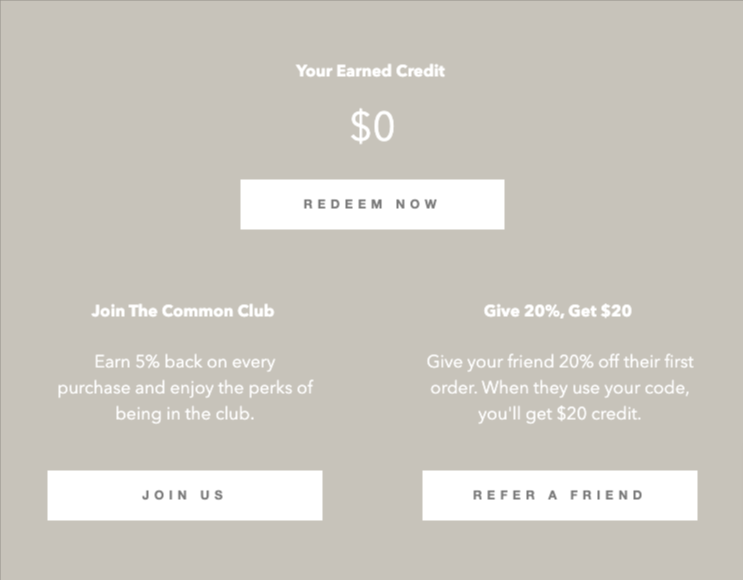
Task: Click the Your Earned Credit heading
Action: click(x=370, y=71)
